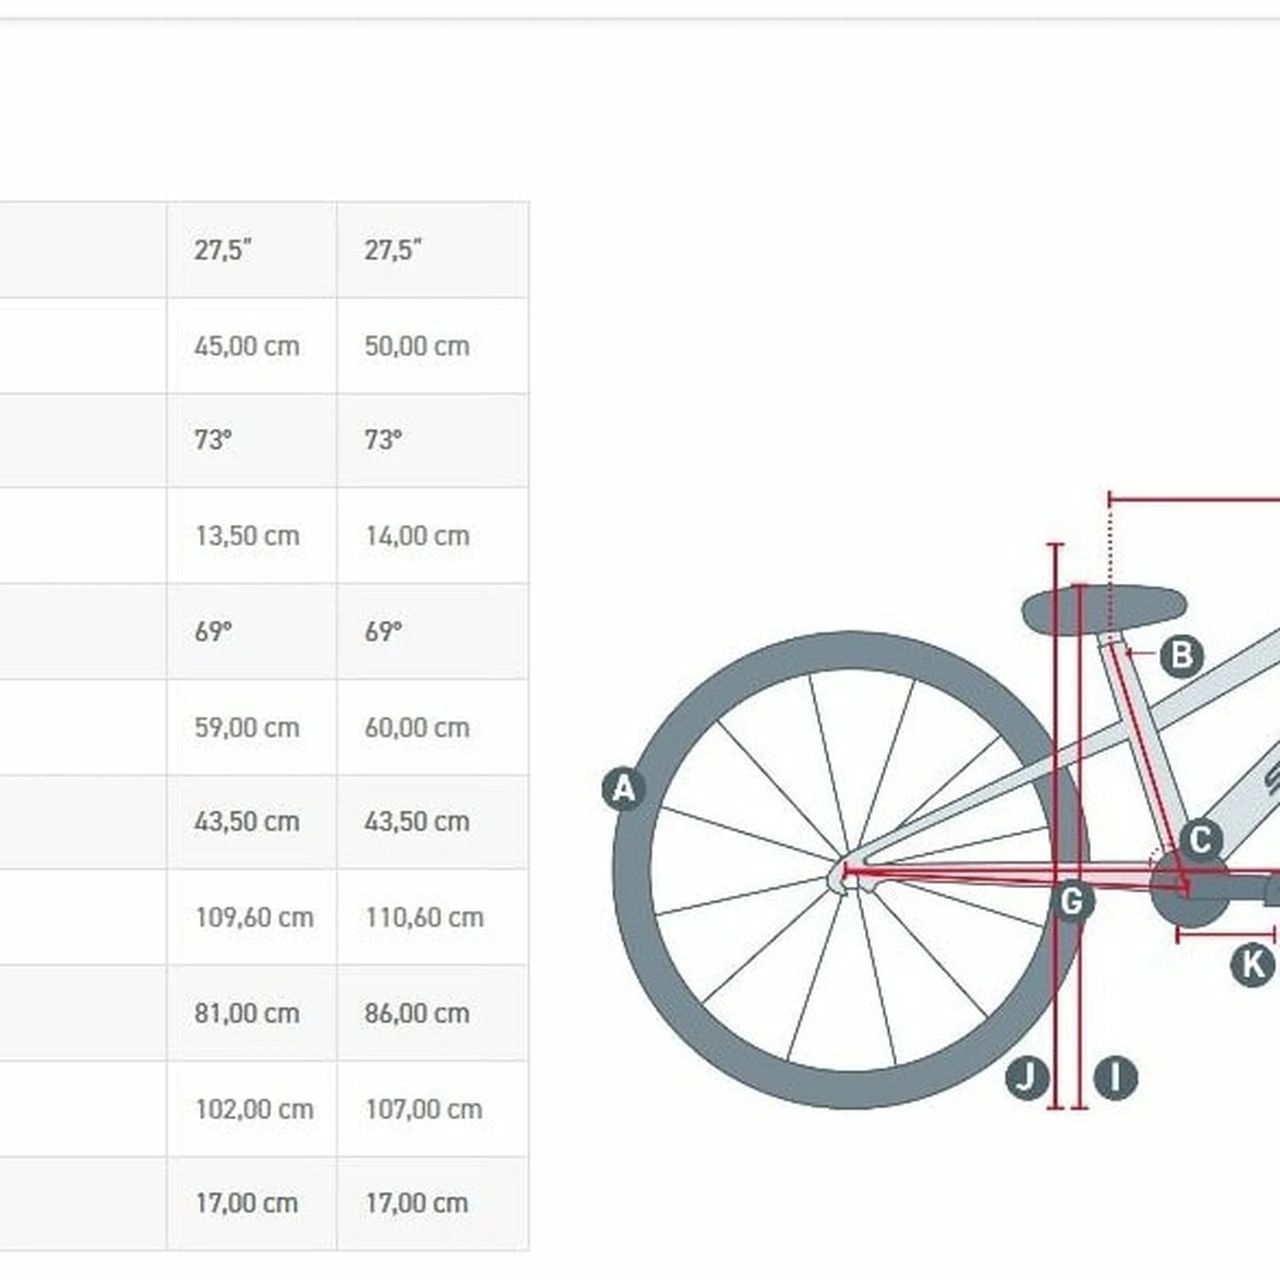Select the 13,50 cm value
This screenshot has width=1280, height=1280.
[x=247, y=536]
